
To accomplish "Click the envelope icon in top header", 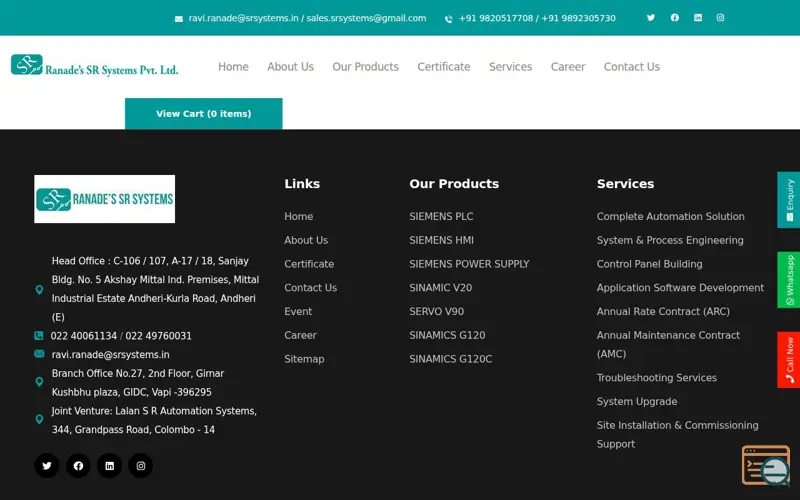I will coord(179,19).
